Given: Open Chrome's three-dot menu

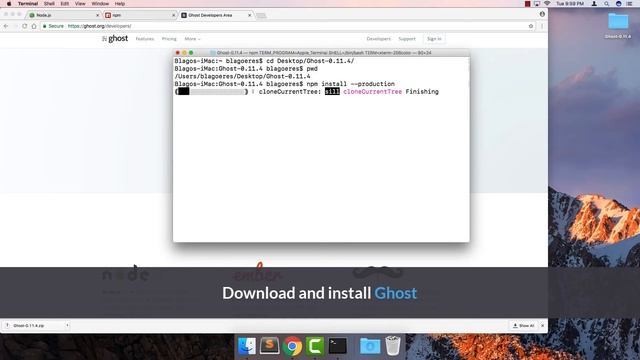Looking at the screenshot, I should point(542,26).
